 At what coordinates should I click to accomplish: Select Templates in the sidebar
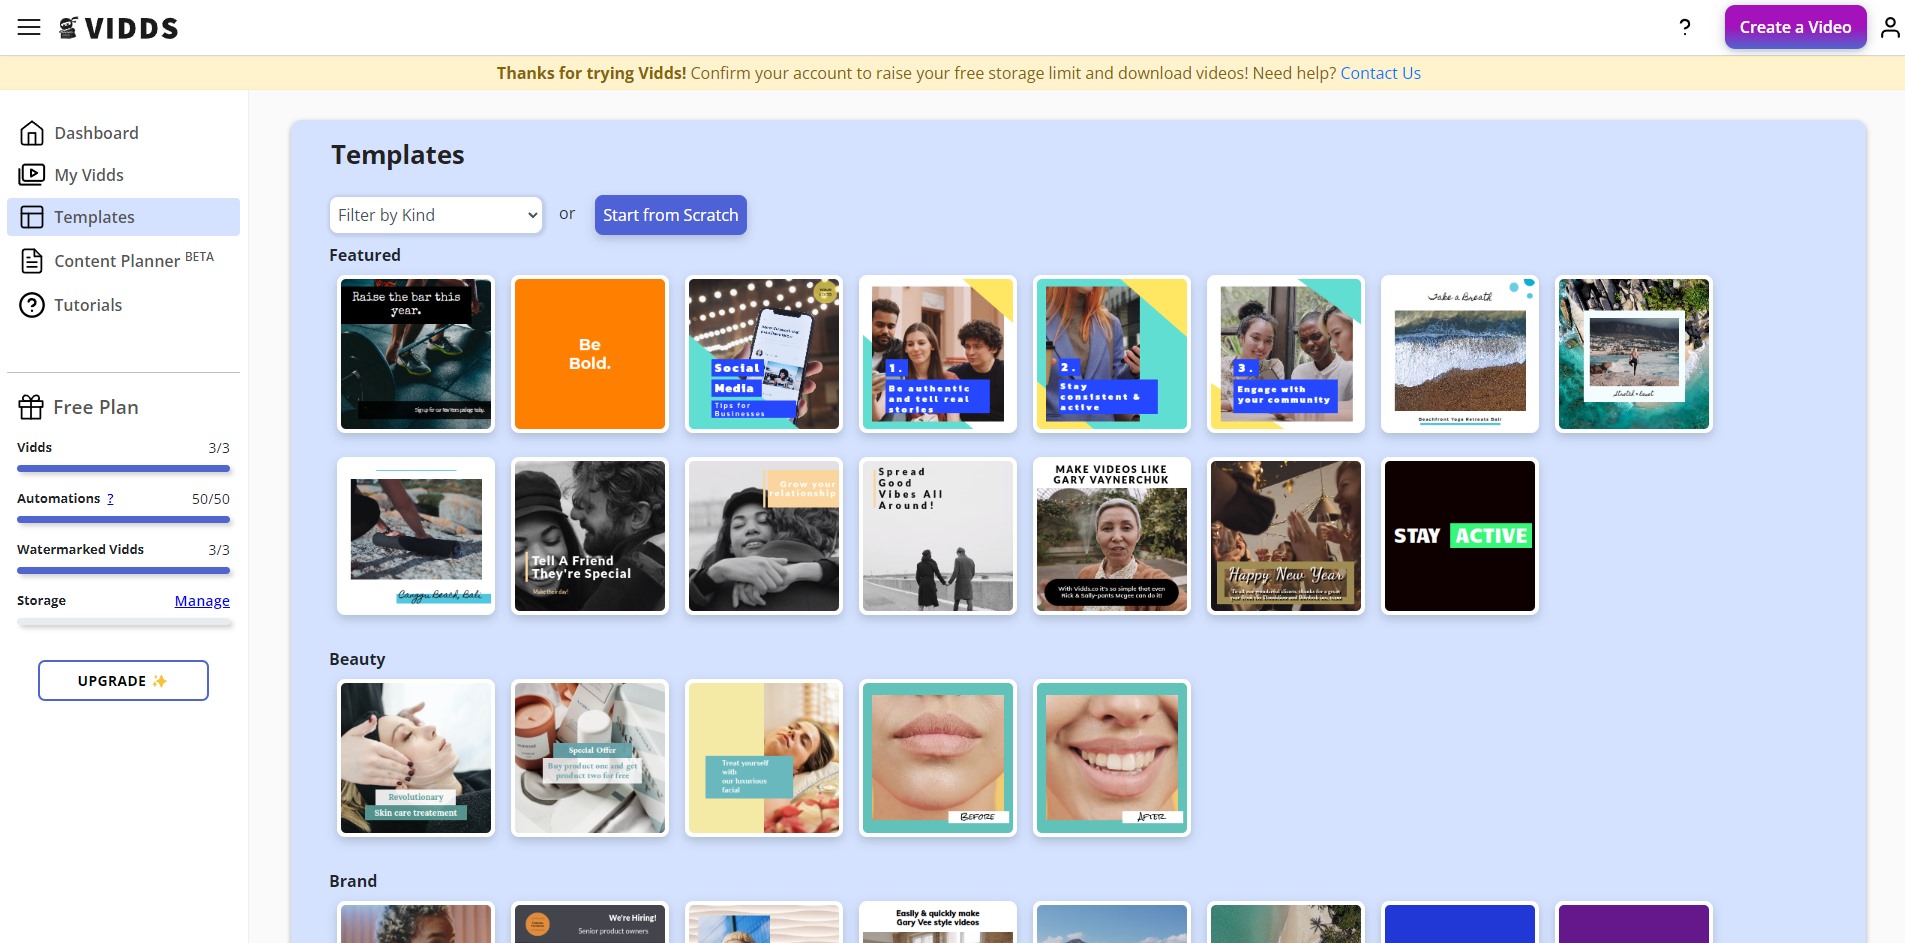(123, 217)
